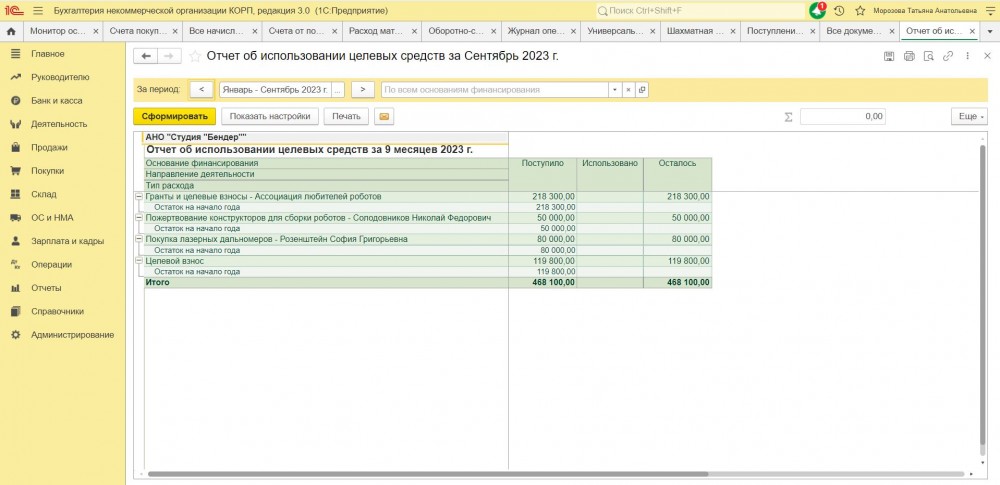Send report by email envelope icon

click(x=384, y=116)
